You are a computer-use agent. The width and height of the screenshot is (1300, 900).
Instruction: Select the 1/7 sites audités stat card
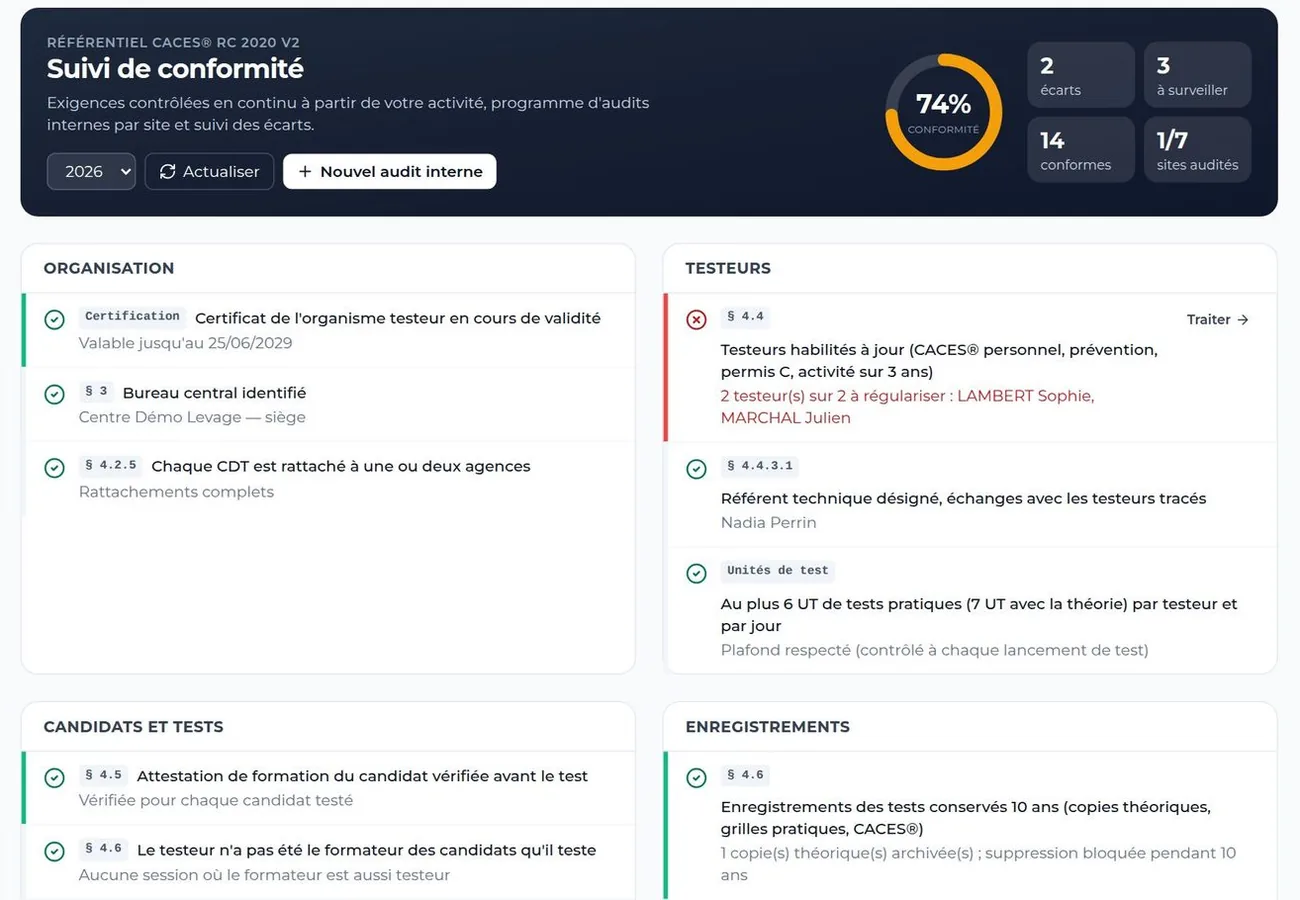(x=1197, y=150)
